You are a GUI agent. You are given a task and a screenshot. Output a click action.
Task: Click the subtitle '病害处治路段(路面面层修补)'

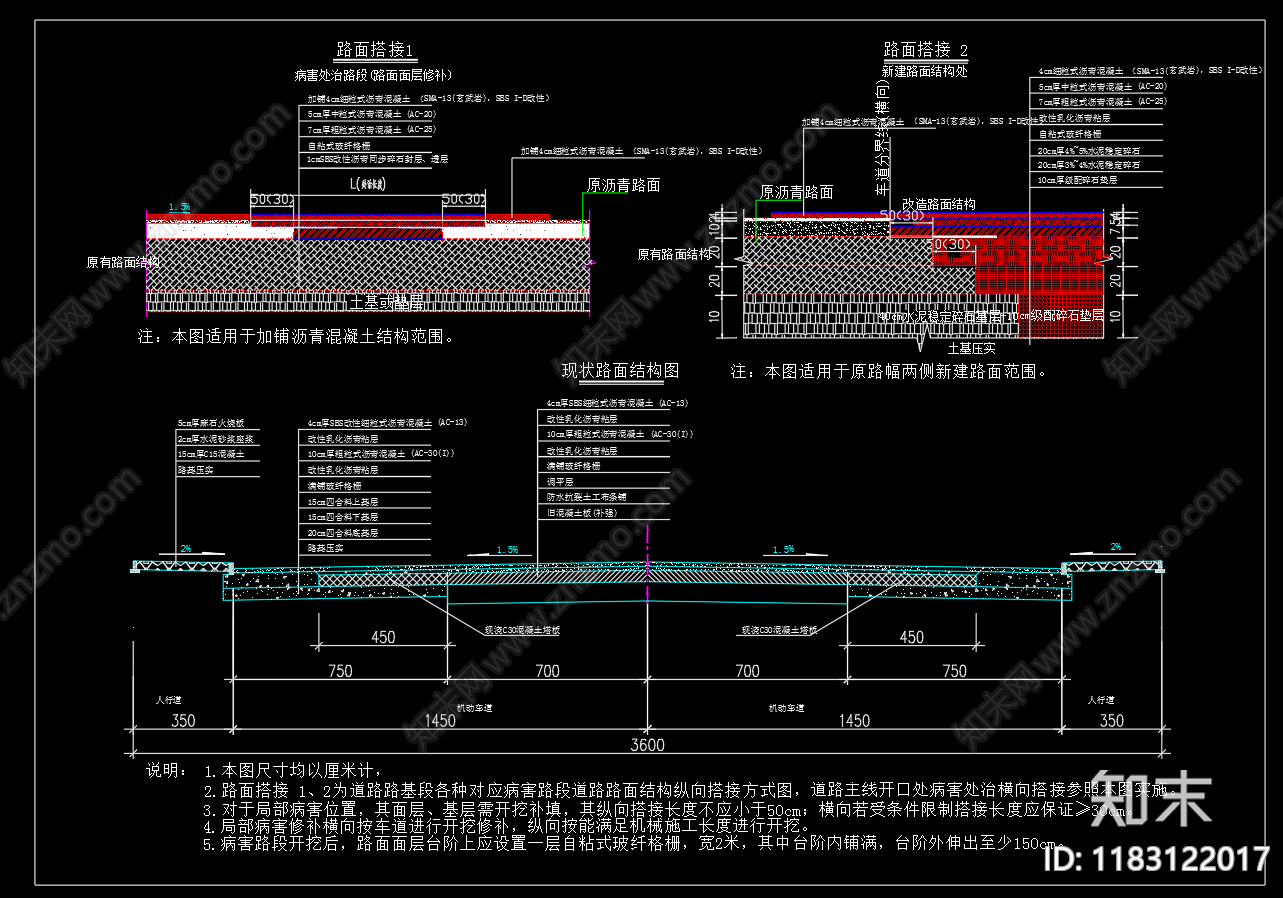click(x=374, y=75)
